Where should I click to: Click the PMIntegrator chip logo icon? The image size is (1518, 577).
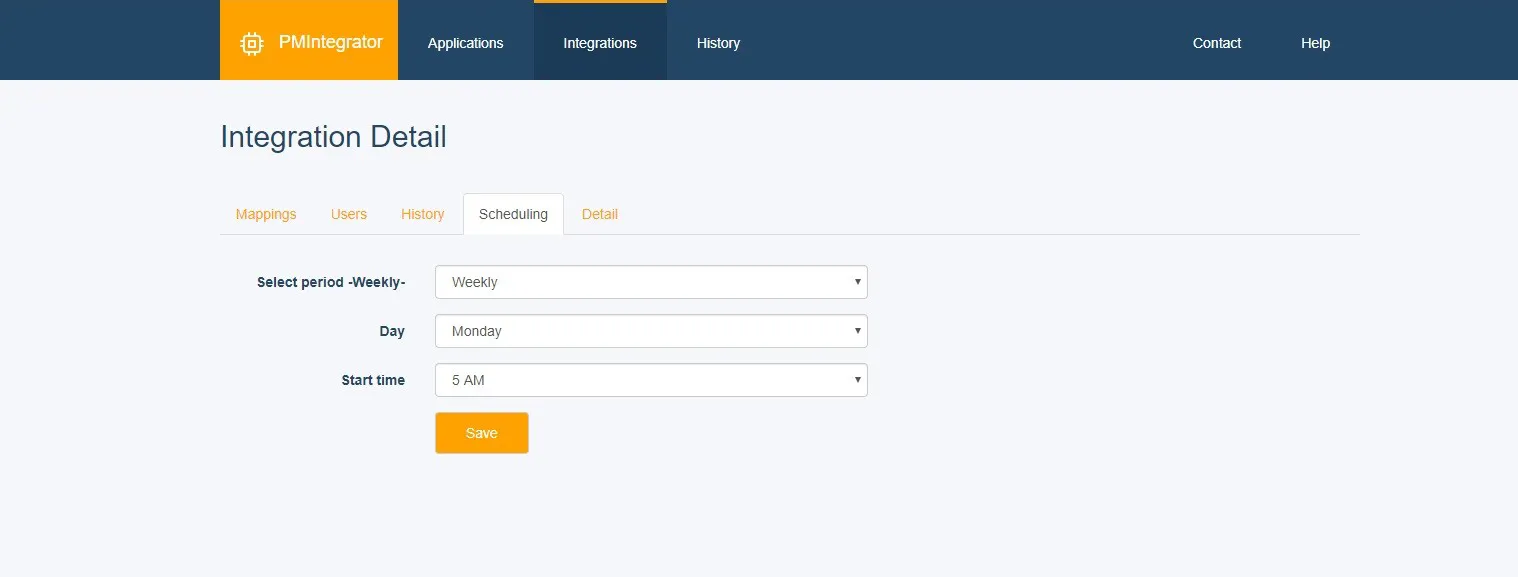click(x=252, y=42)
